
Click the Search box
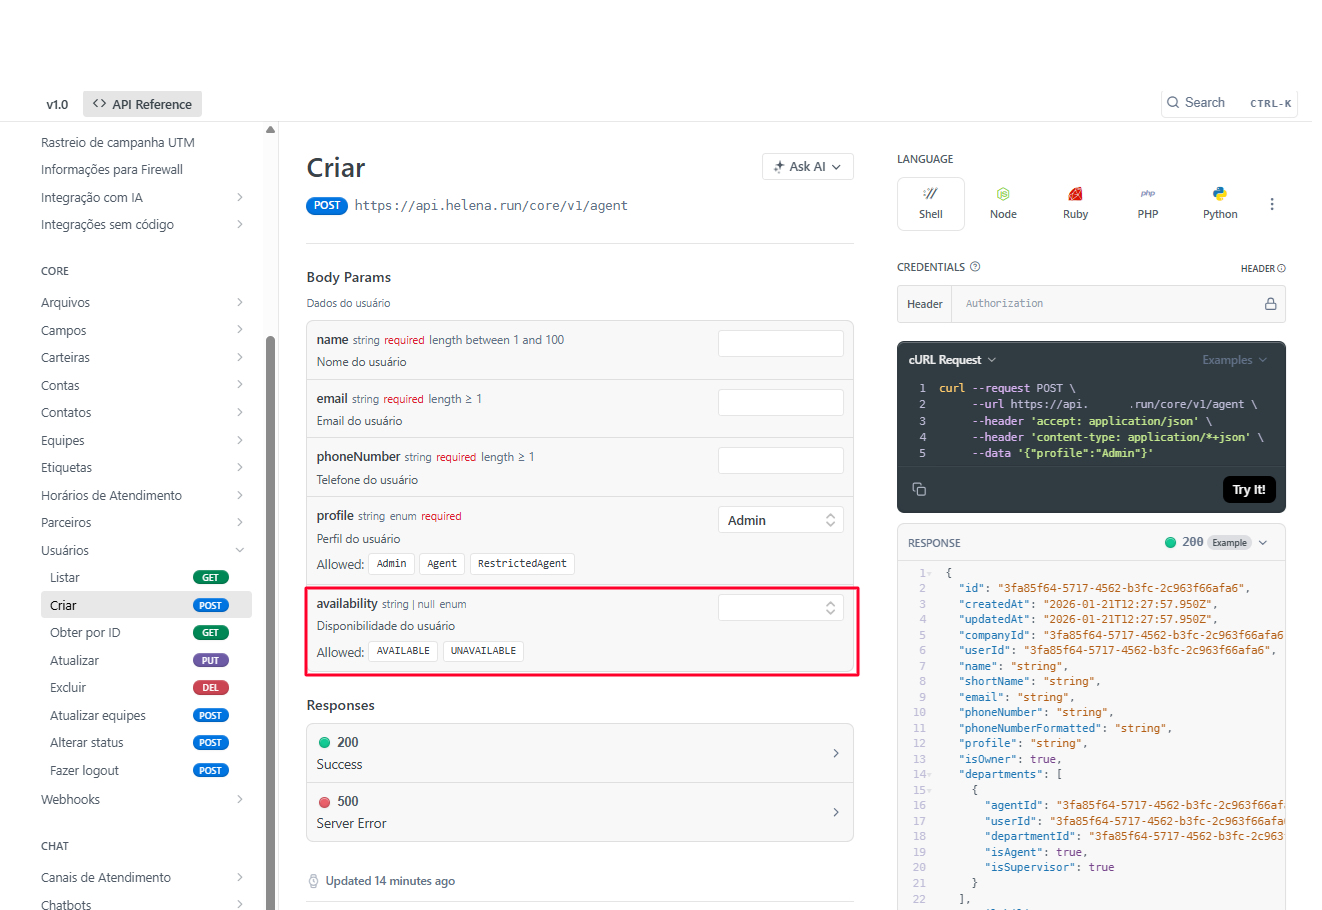point(1228,103)
